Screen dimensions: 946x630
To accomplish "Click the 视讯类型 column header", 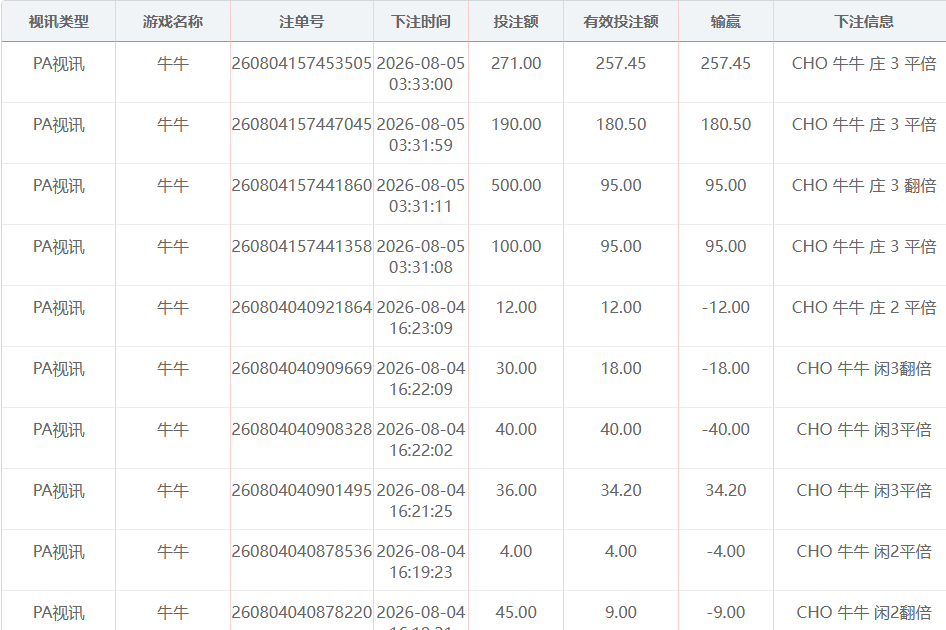I will coord(59,22).
